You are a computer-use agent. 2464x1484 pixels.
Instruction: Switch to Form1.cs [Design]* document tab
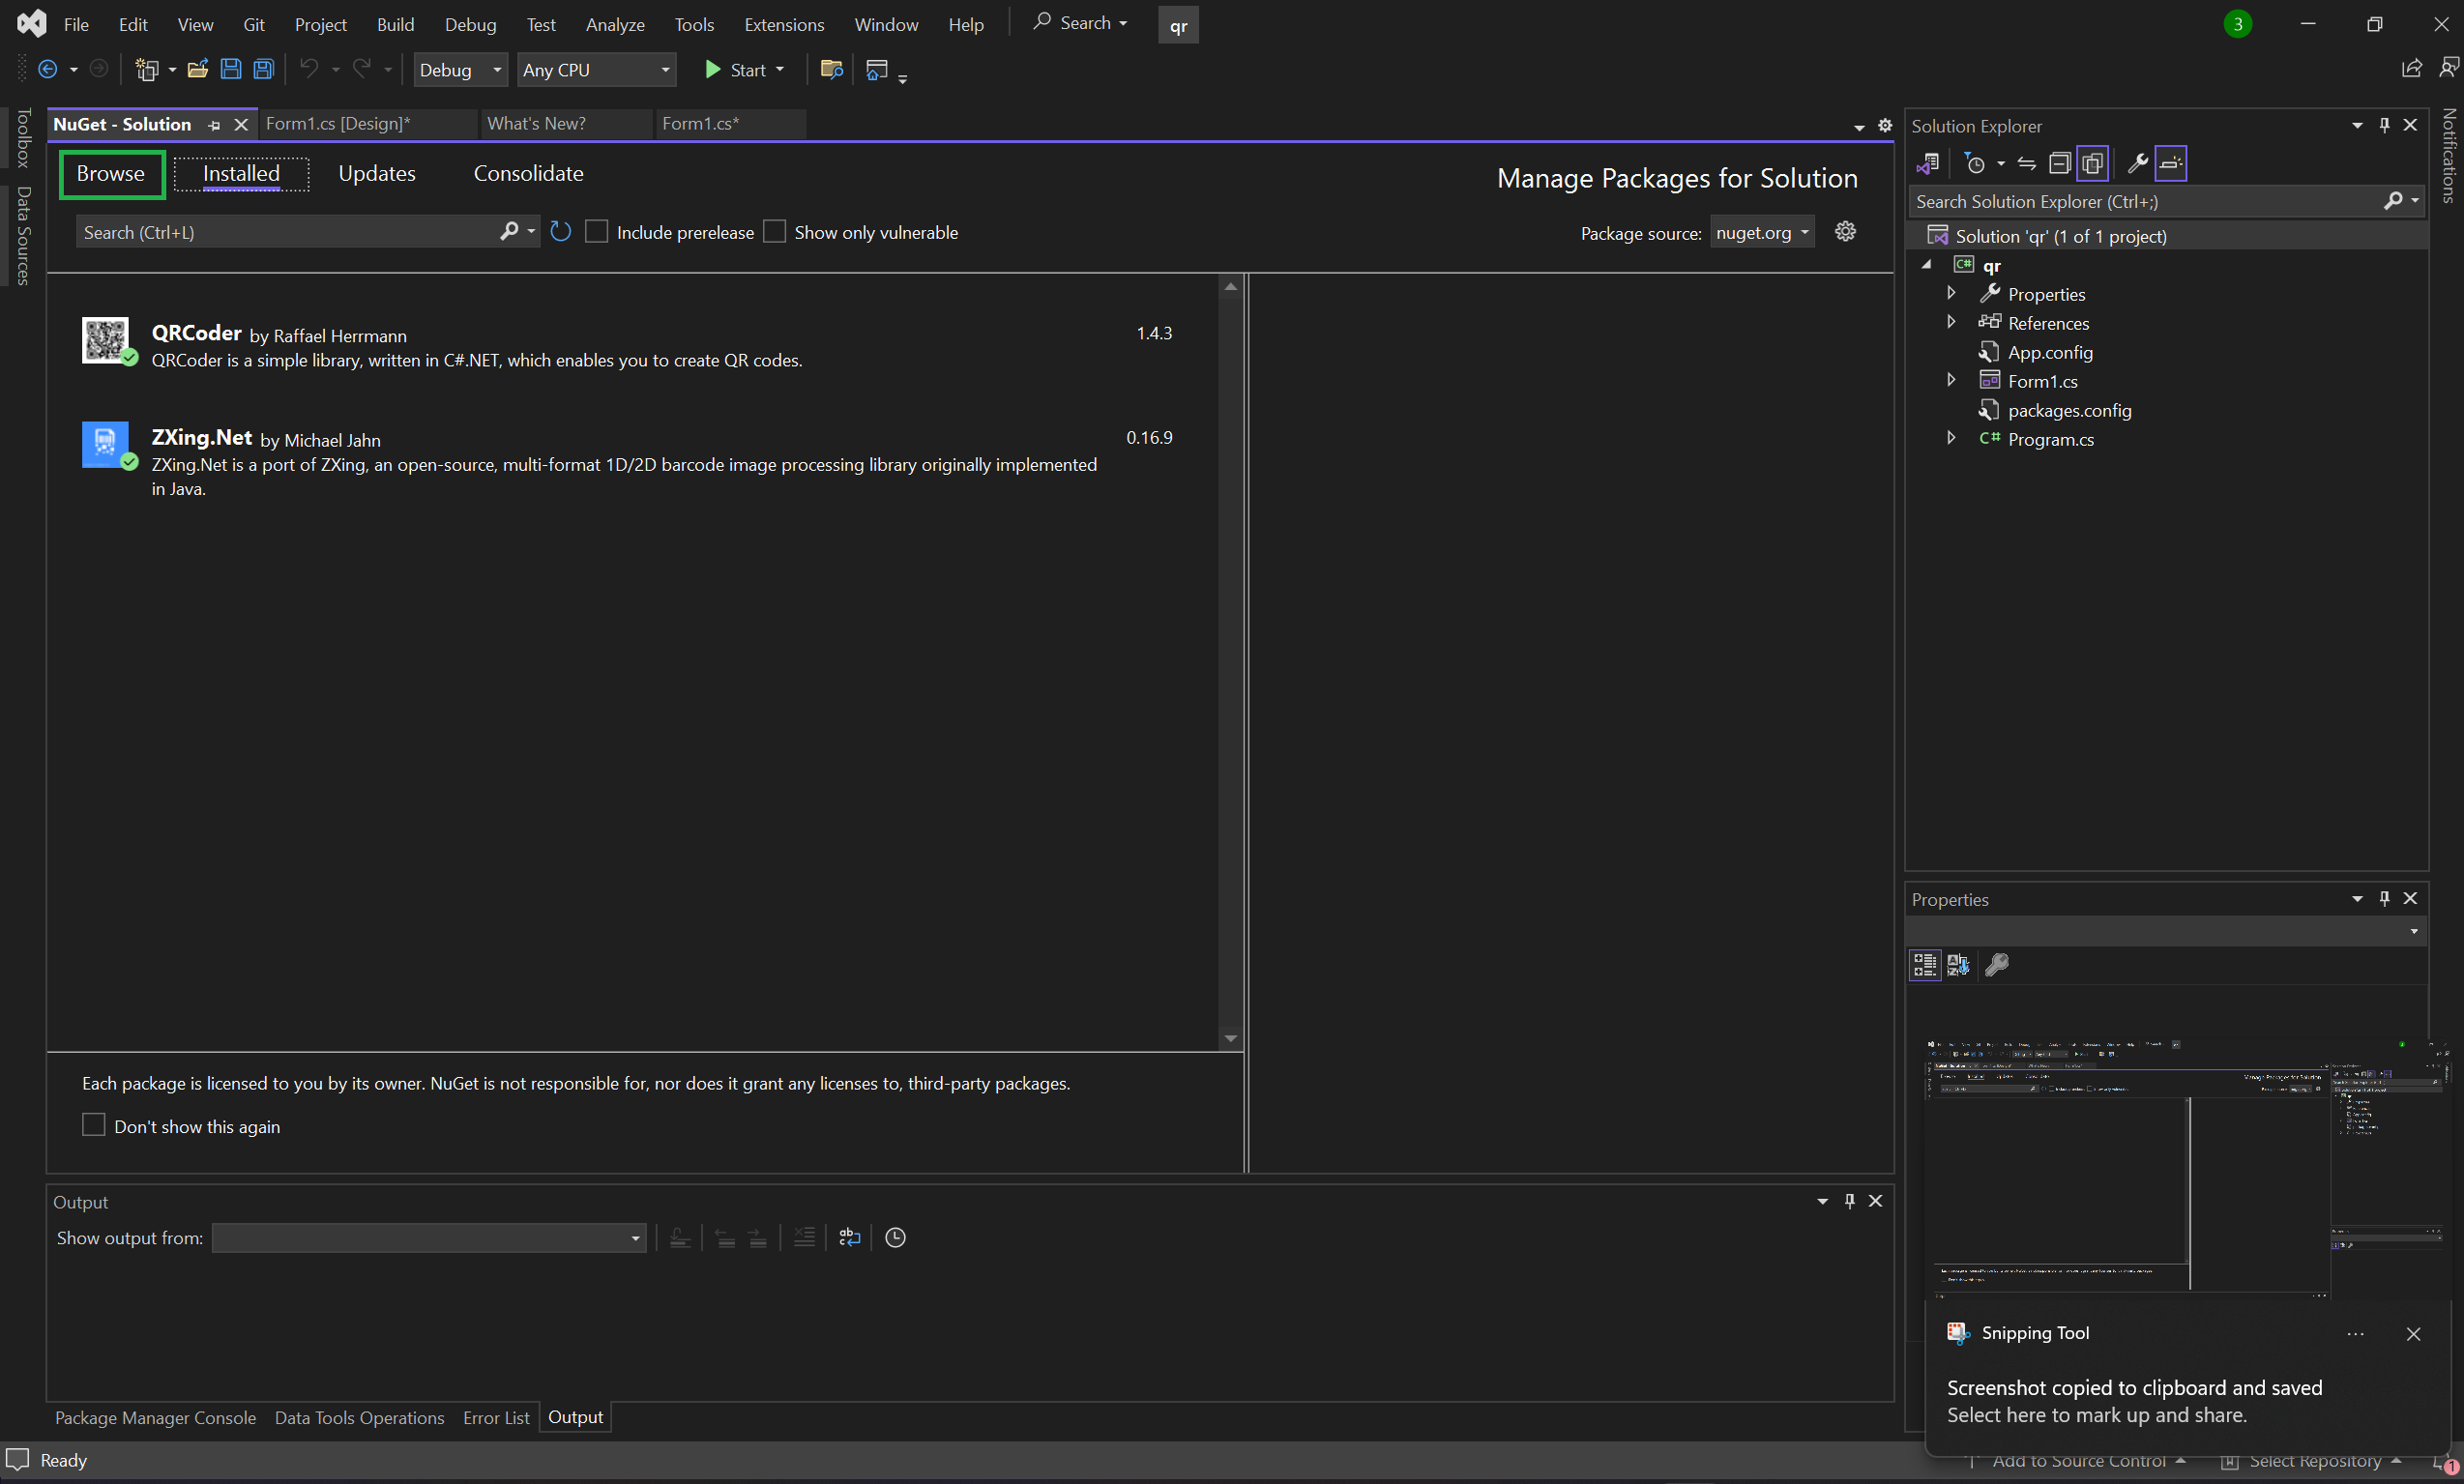(x=338, y=123)
